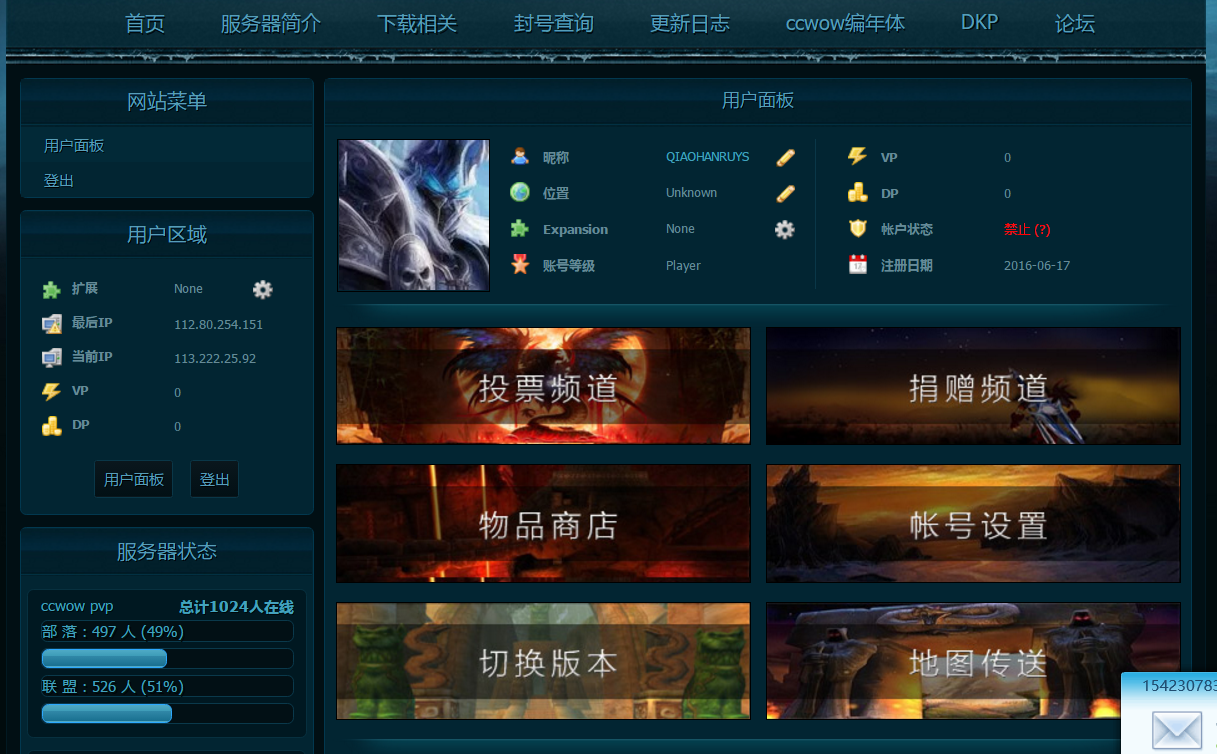The height and width of the screenshot is (754, 1217).
Task: Click the envelope icon in the QQ chat widget
Action: (1178, 731)
